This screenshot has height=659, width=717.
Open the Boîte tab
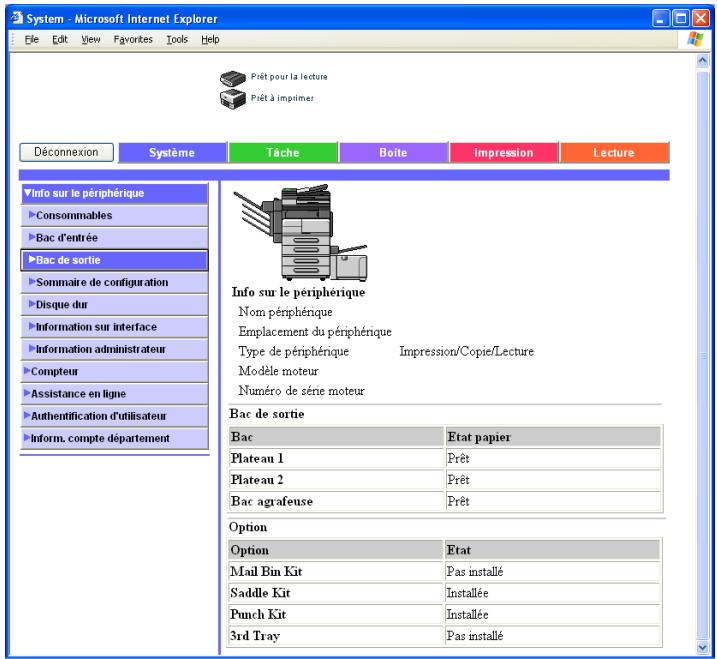393,153
